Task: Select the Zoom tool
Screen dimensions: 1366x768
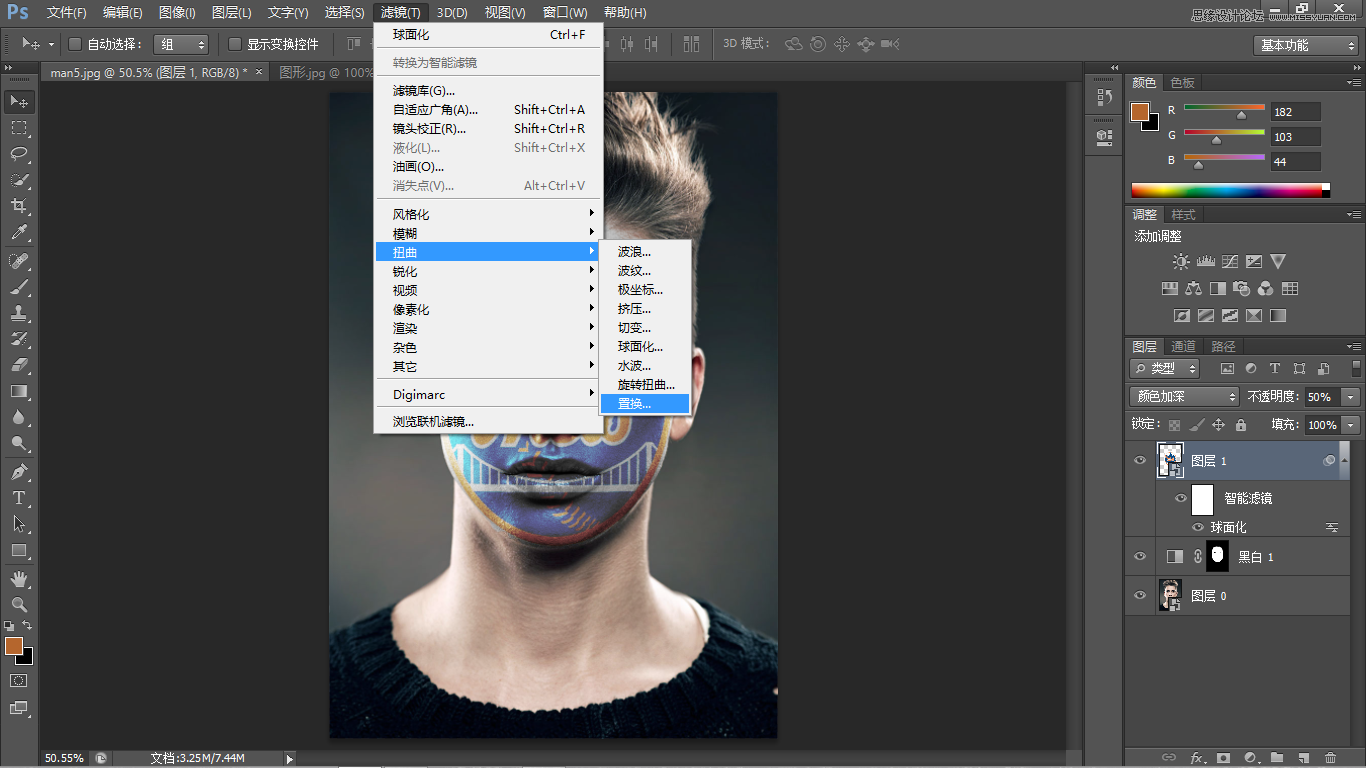Action: (19, 605)
